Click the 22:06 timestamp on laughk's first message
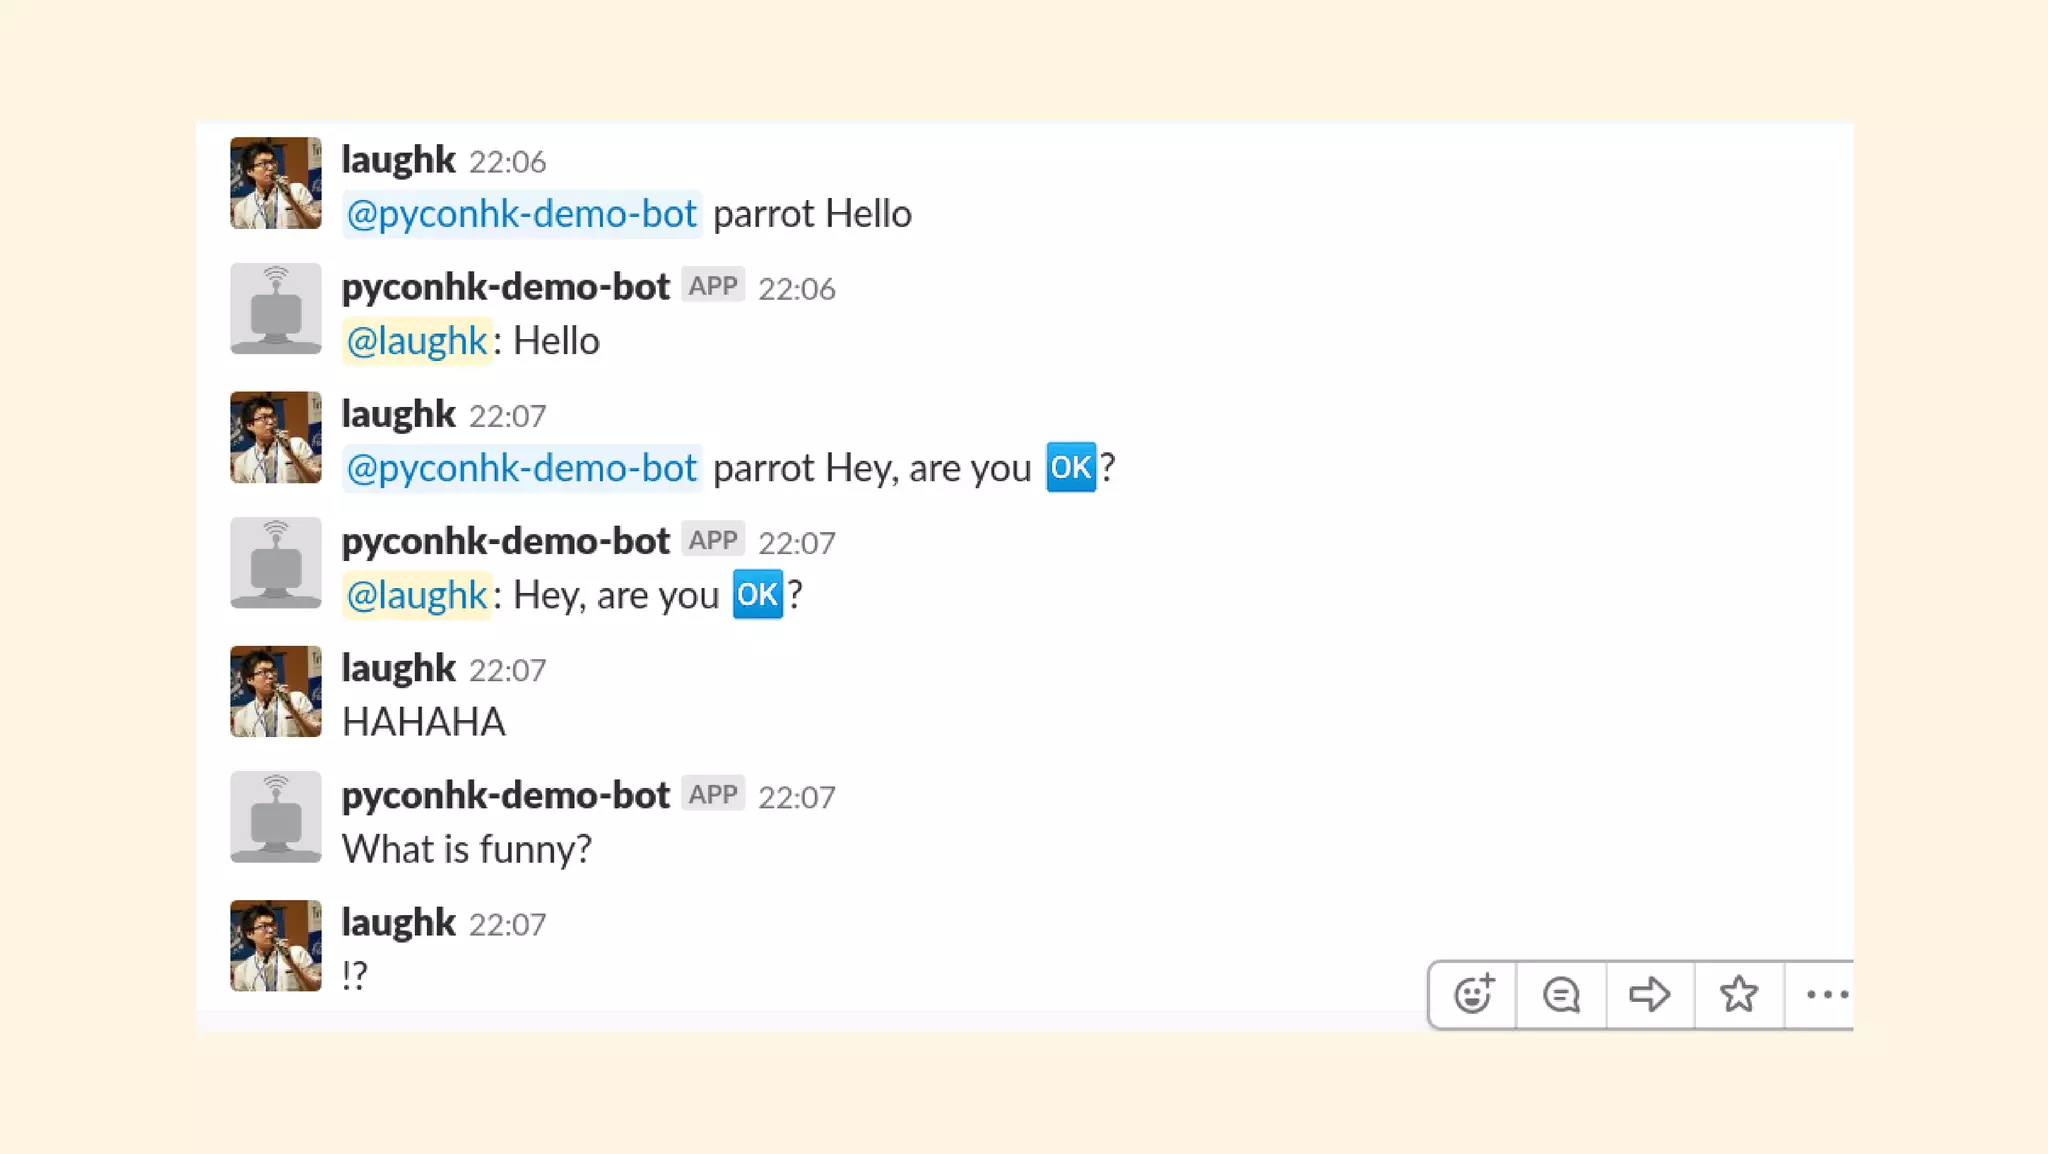This screenshot has width=2048, height=1154. (x=507, y=162)
